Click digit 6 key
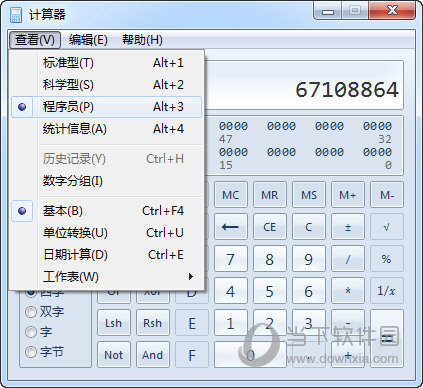Screen dimensions: 423x388 (x=309, y=291)
